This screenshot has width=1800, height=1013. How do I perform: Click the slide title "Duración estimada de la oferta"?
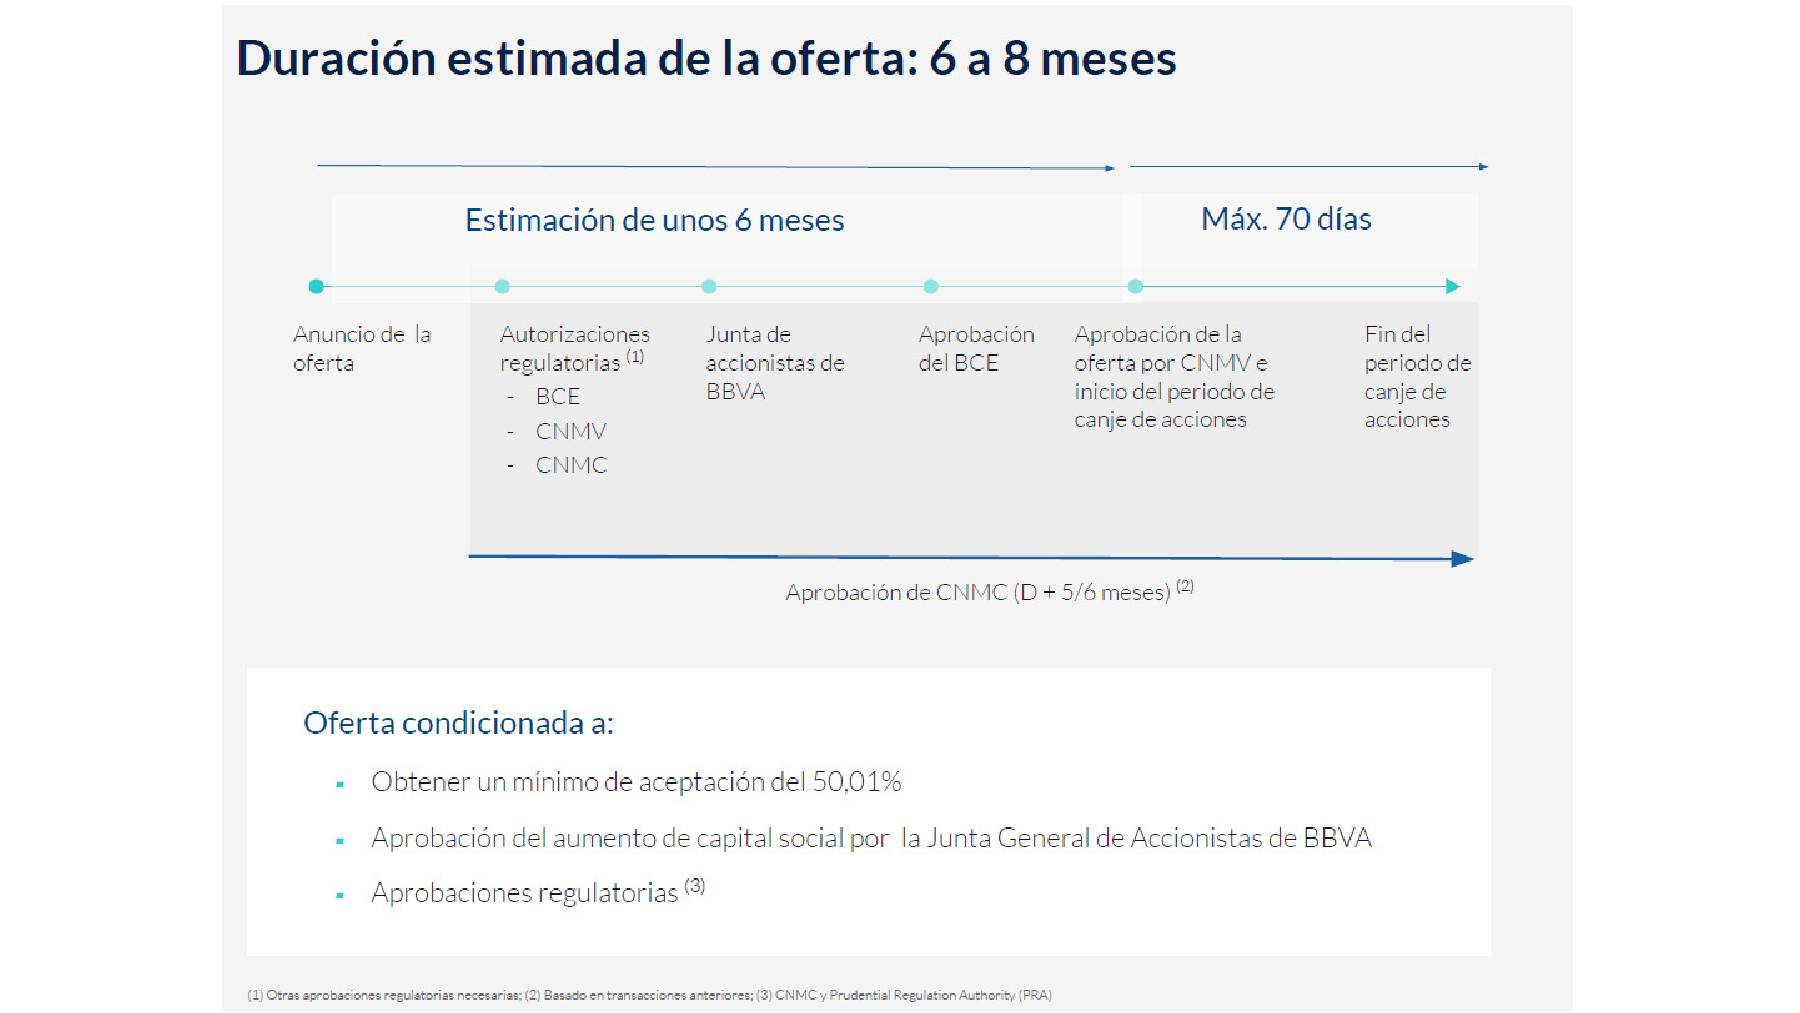(x=706, y=59)
